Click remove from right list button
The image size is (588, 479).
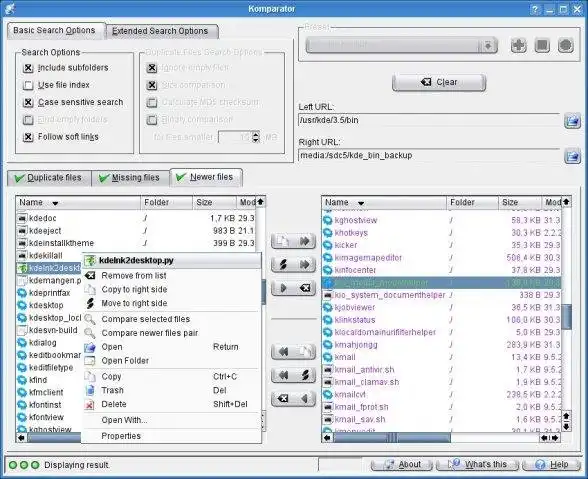293,398
